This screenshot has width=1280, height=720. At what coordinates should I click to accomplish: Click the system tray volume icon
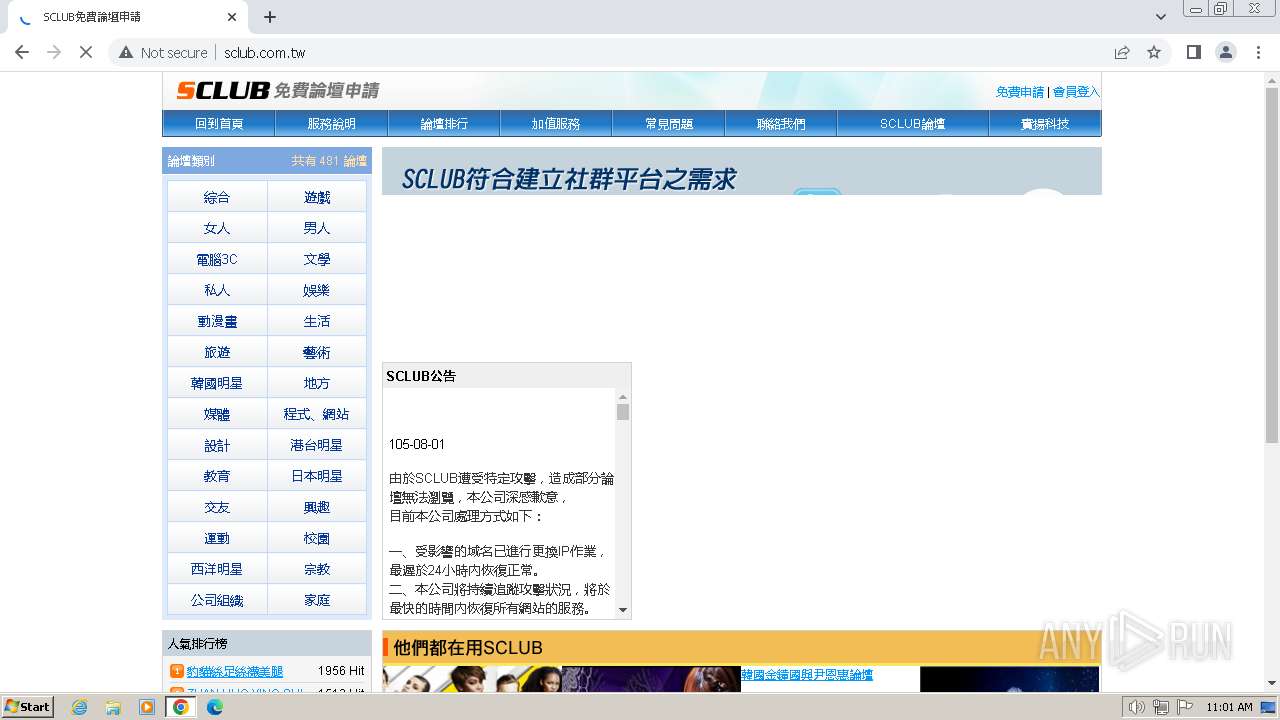coord(1136,707)
